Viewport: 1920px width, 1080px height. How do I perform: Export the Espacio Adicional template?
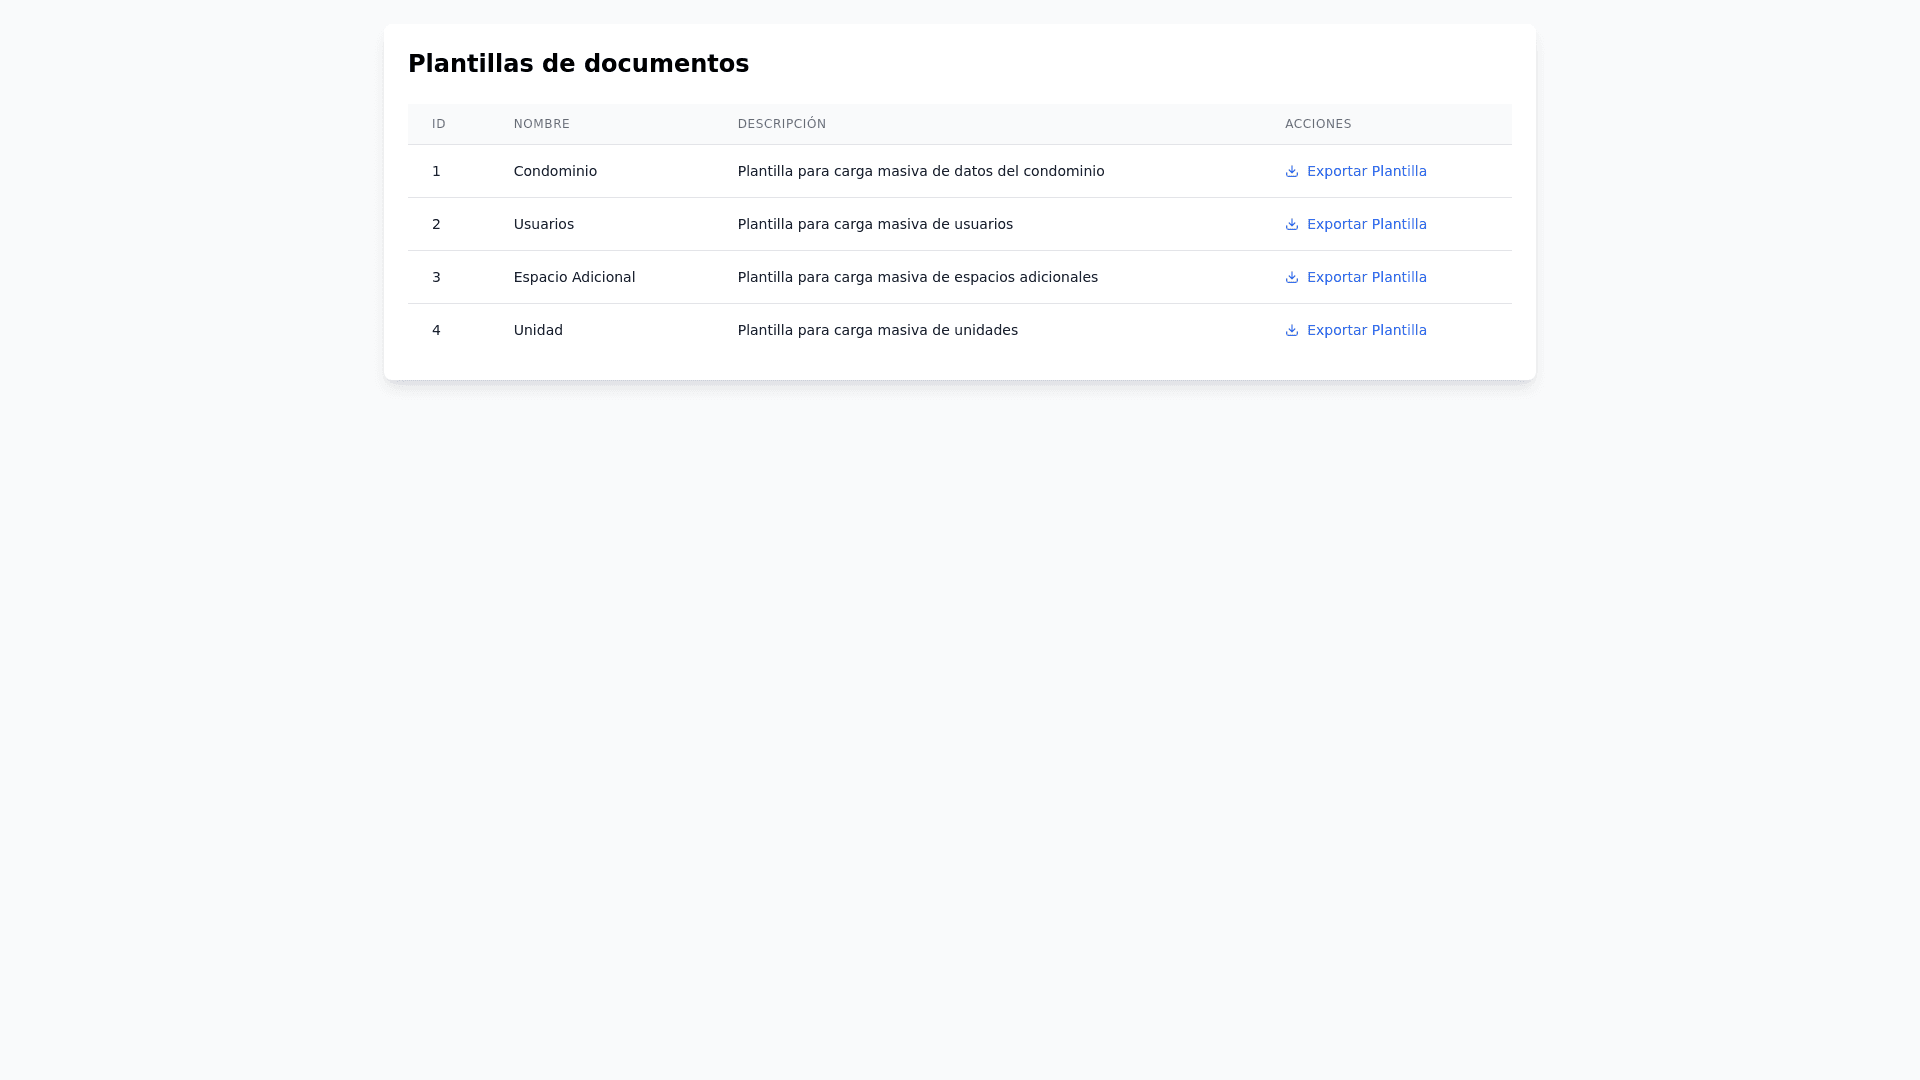(1366, 277)
